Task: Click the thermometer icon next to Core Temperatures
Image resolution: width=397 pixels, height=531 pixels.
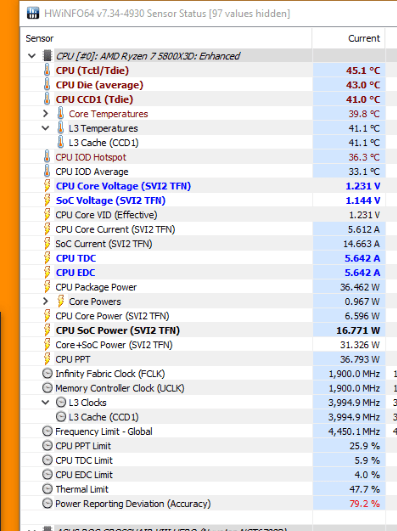Action: (x=60, y=114)
